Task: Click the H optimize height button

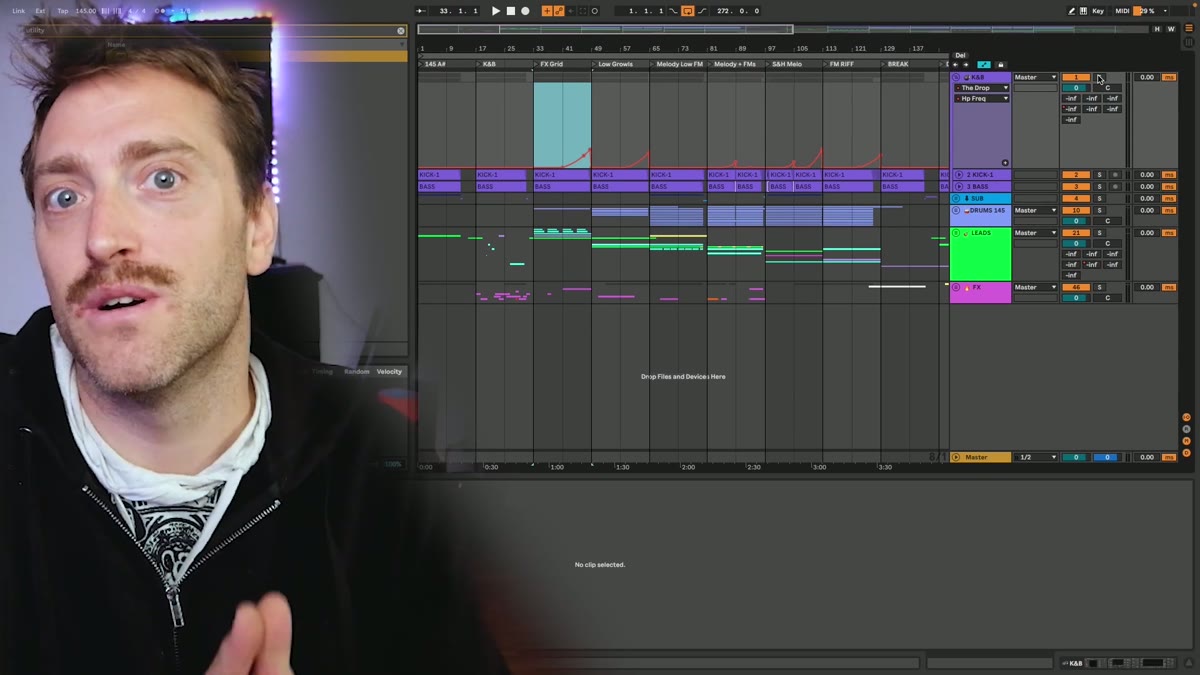Action: (1157, 29)
